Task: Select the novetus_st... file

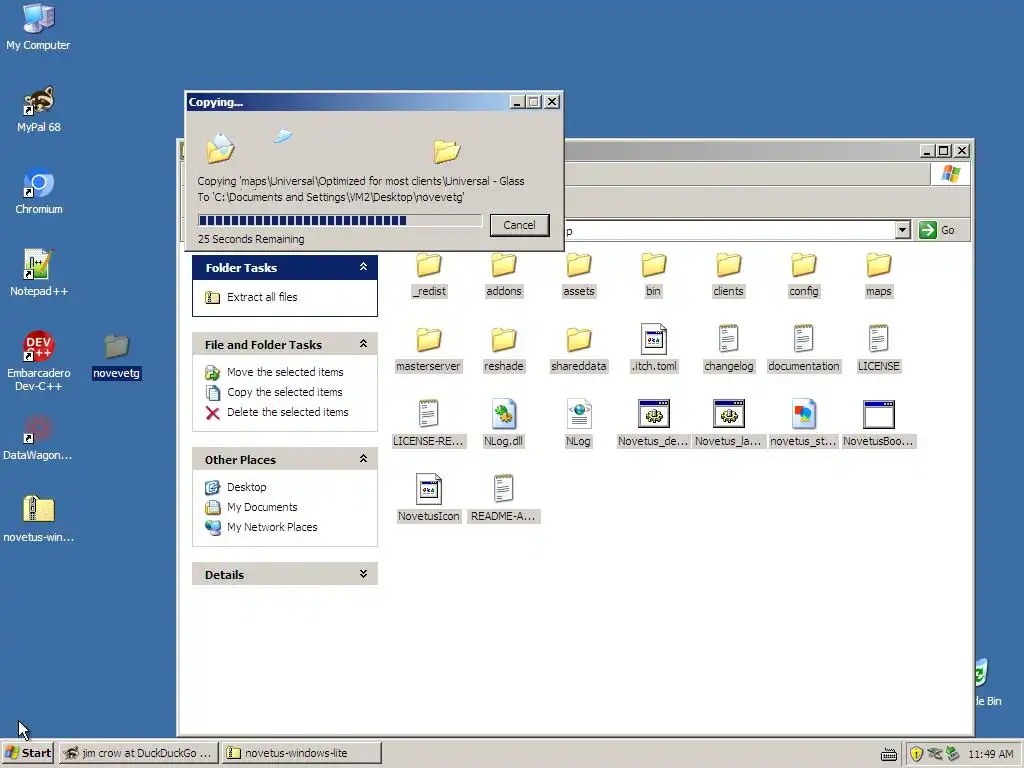Action: pyautogui.click(x=803, y=424)
